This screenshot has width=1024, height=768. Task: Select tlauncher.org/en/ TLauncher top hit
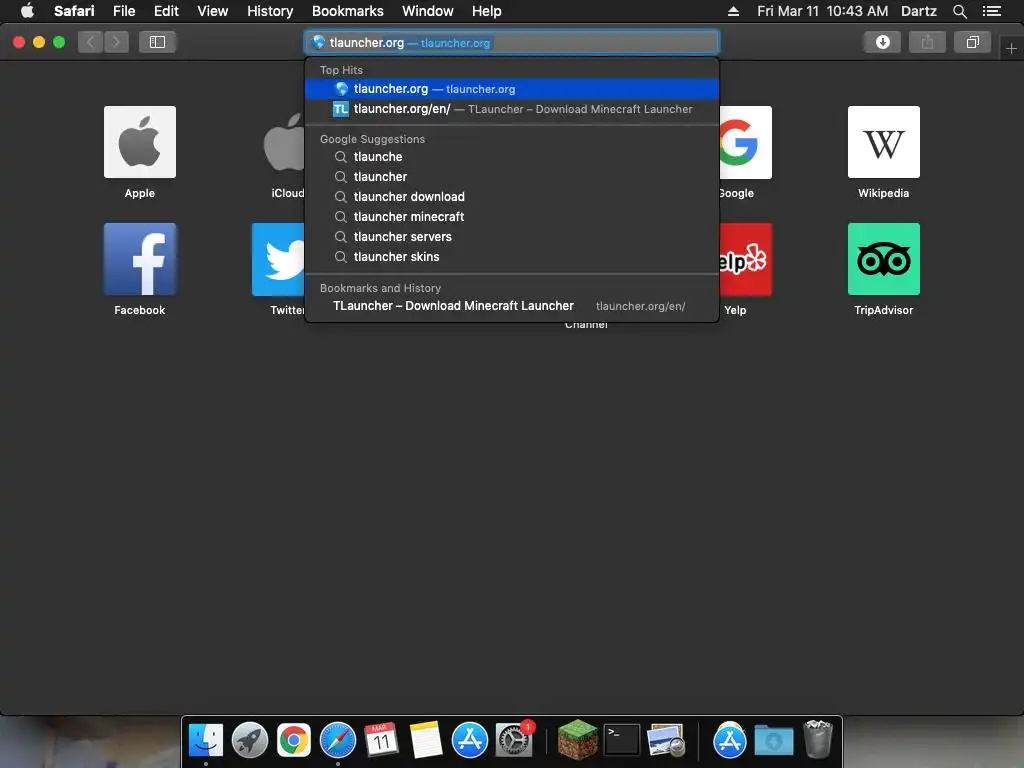512,109
